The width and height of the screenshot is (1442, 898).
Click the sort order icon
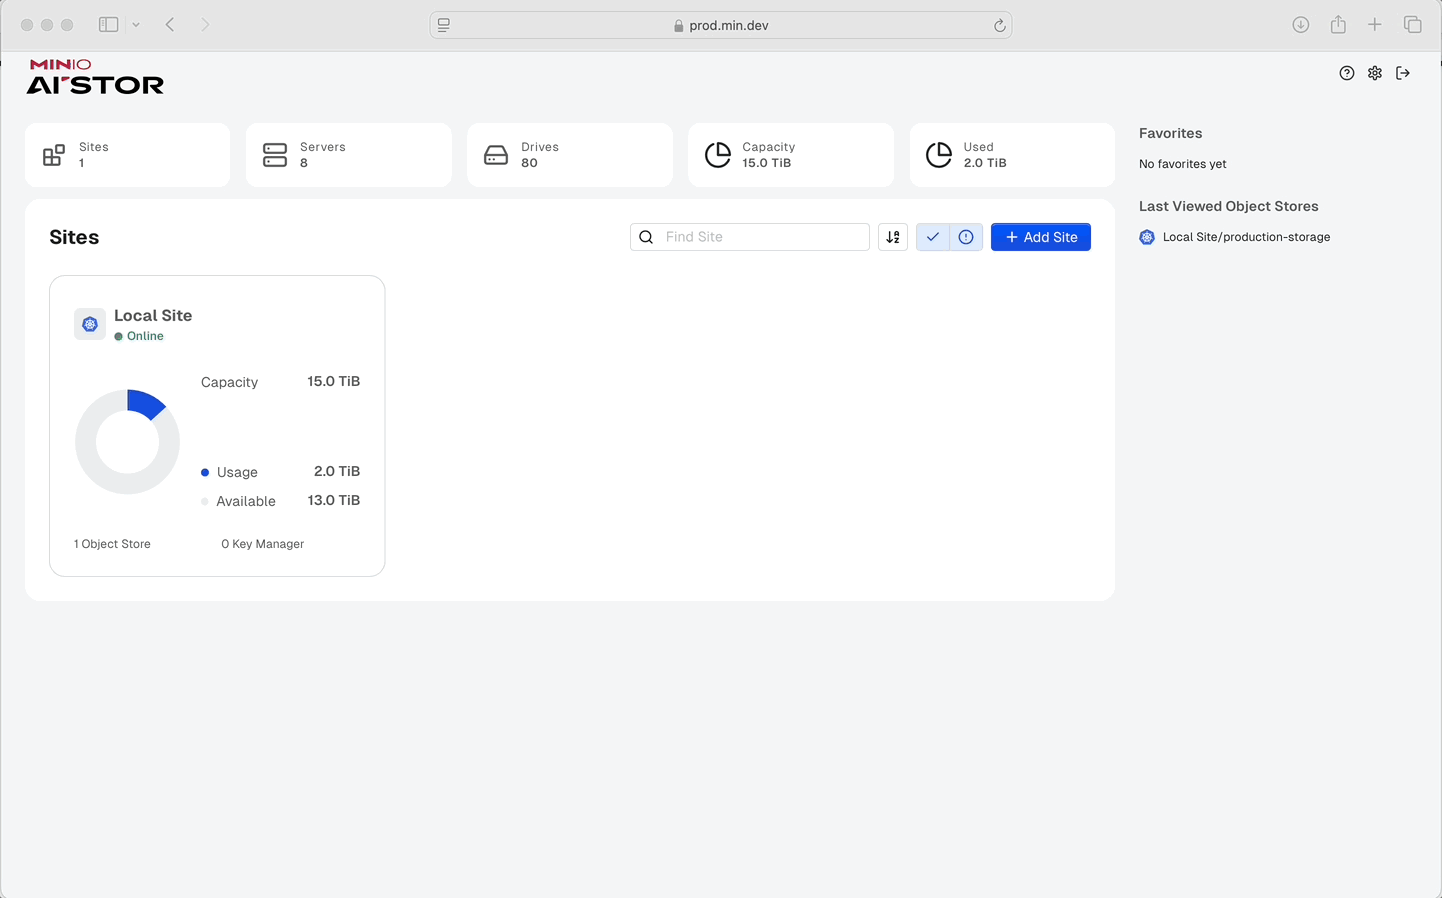pos(893,237)
